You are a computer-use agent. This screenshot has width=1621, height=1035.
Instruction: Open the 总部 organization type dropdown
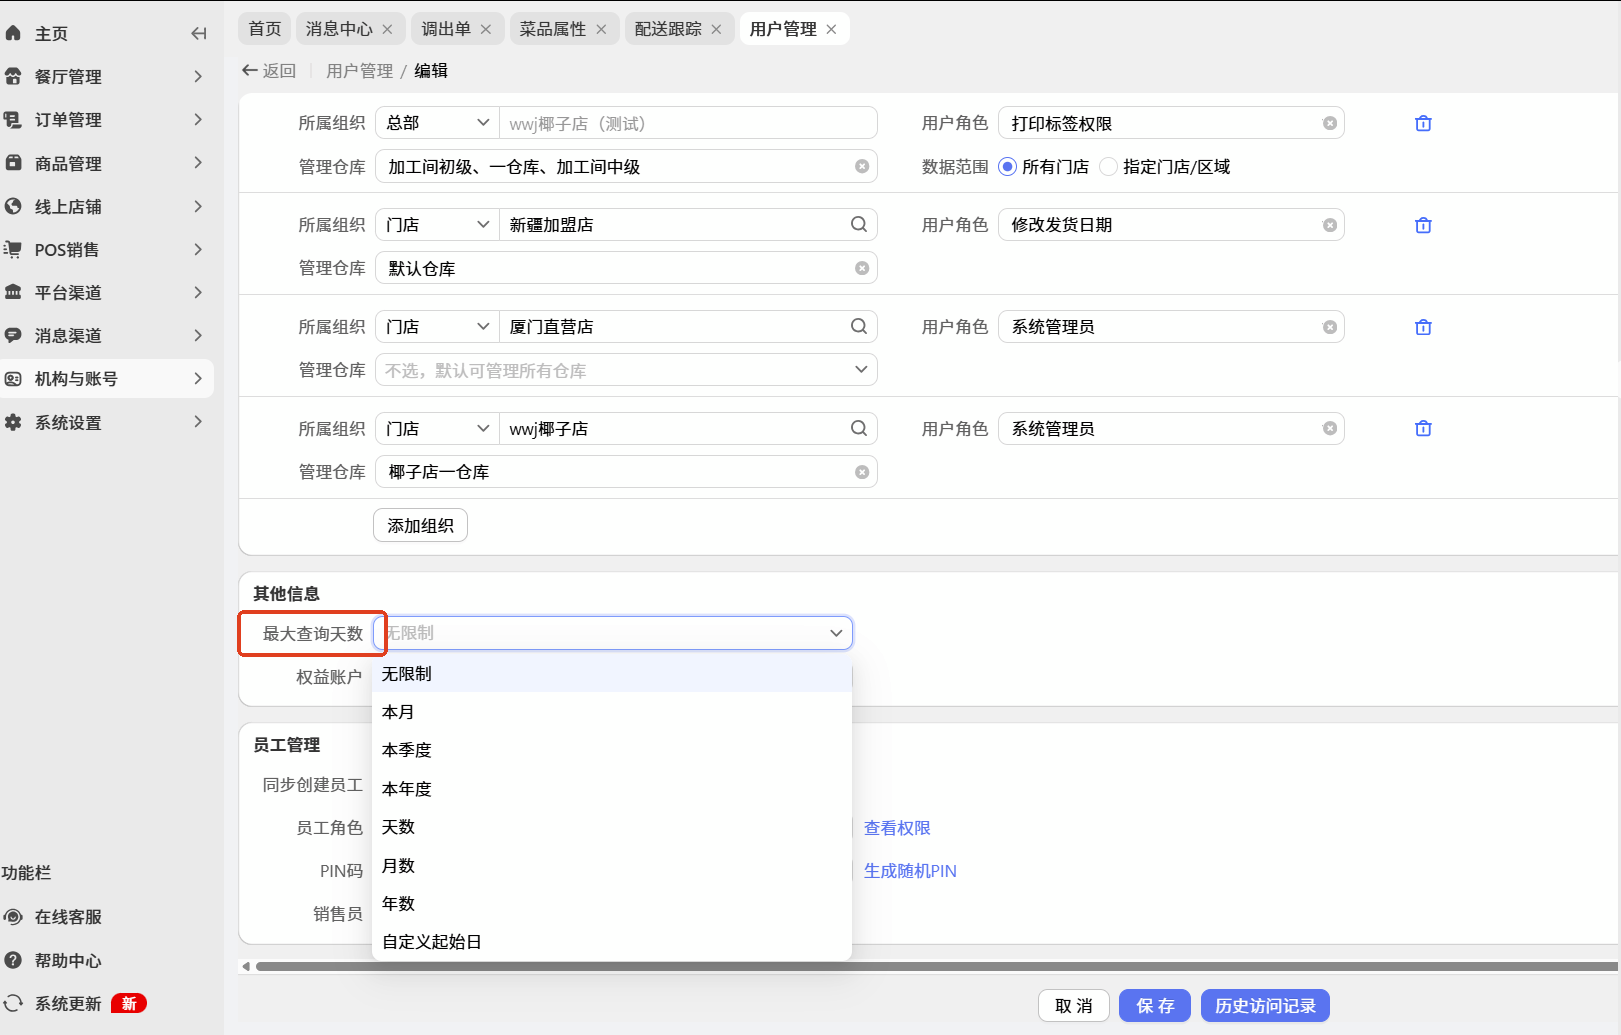click(437, 123)
